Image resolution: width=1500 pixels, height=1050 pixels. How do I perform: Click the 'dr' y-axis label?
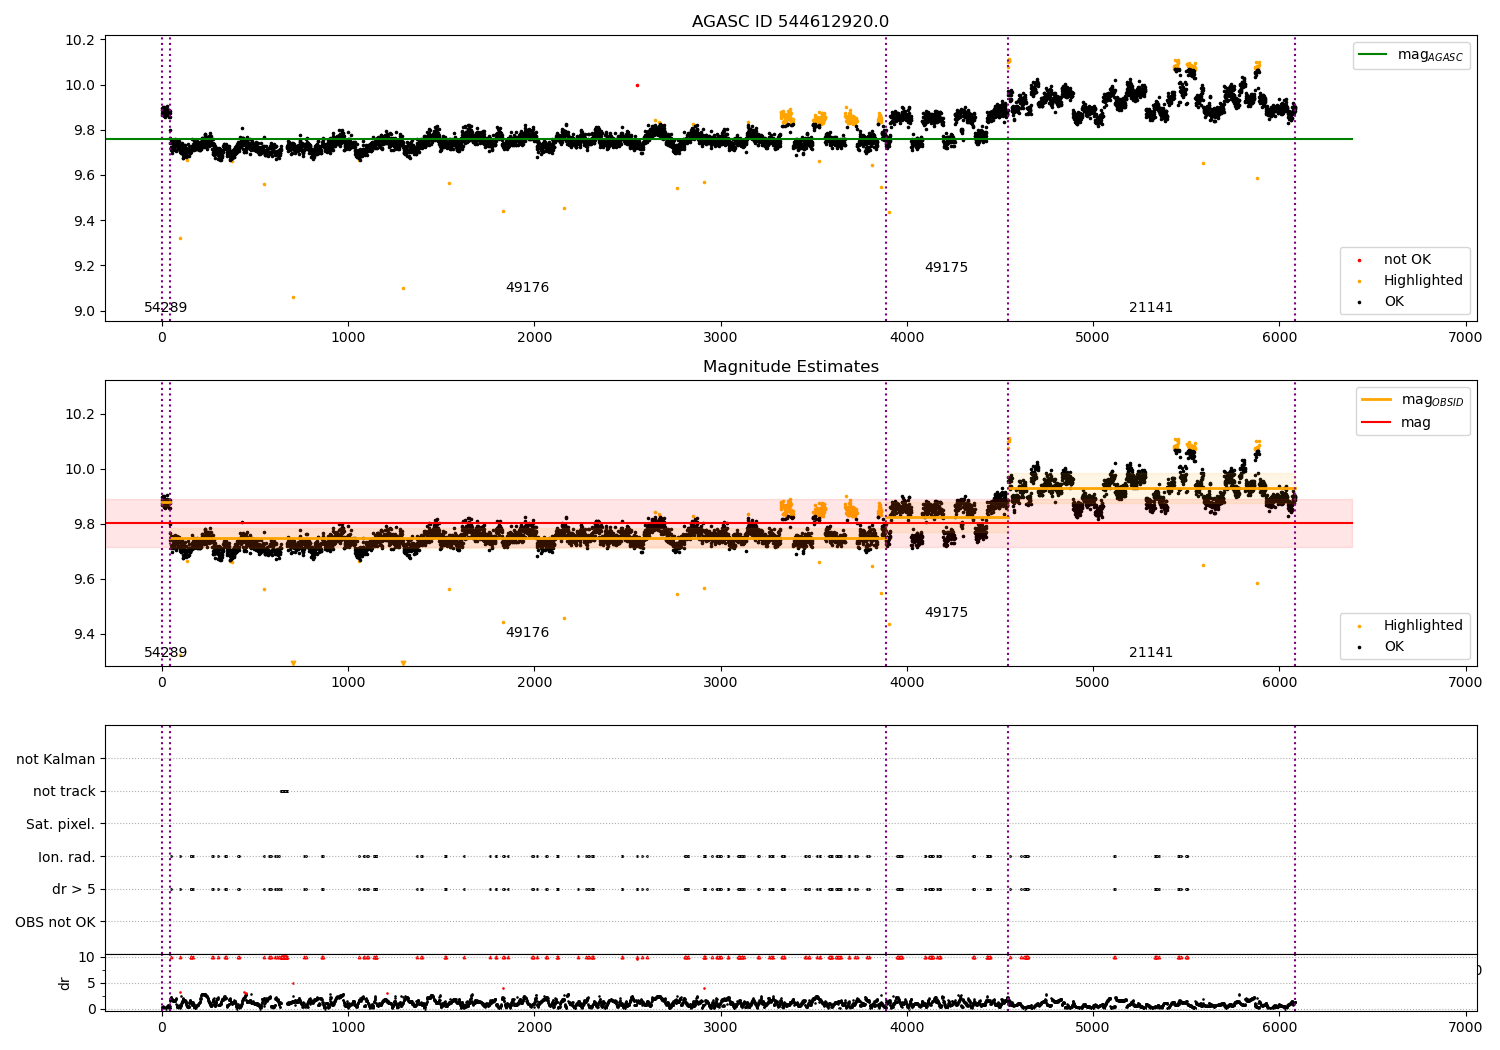coord(65,983)
